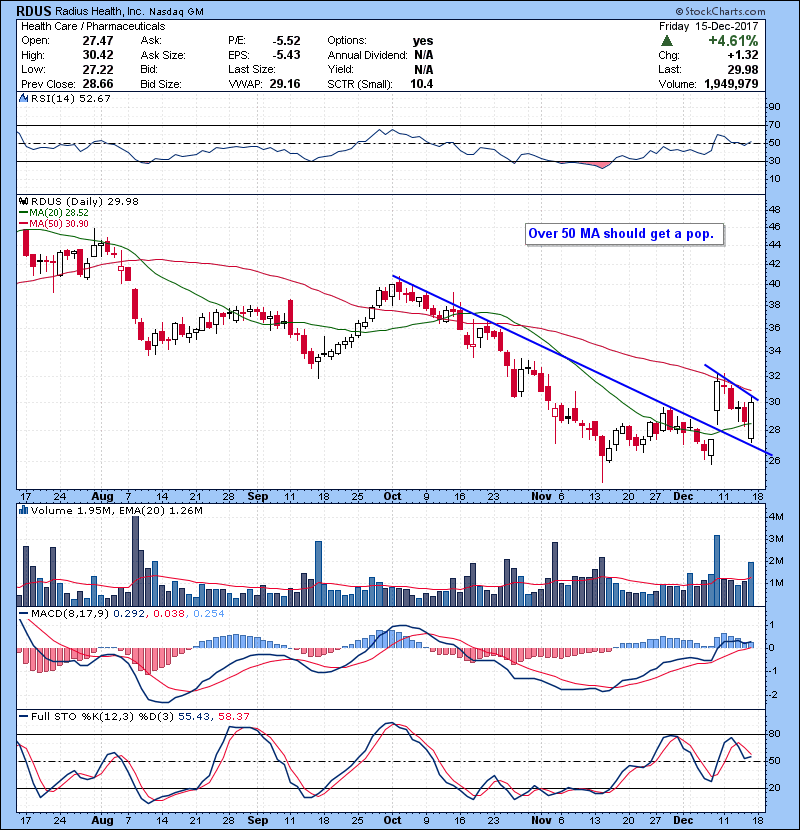This screenshot has height=830, width=800.
Task: Click the 26 price axis label
Action: (774, 461)
